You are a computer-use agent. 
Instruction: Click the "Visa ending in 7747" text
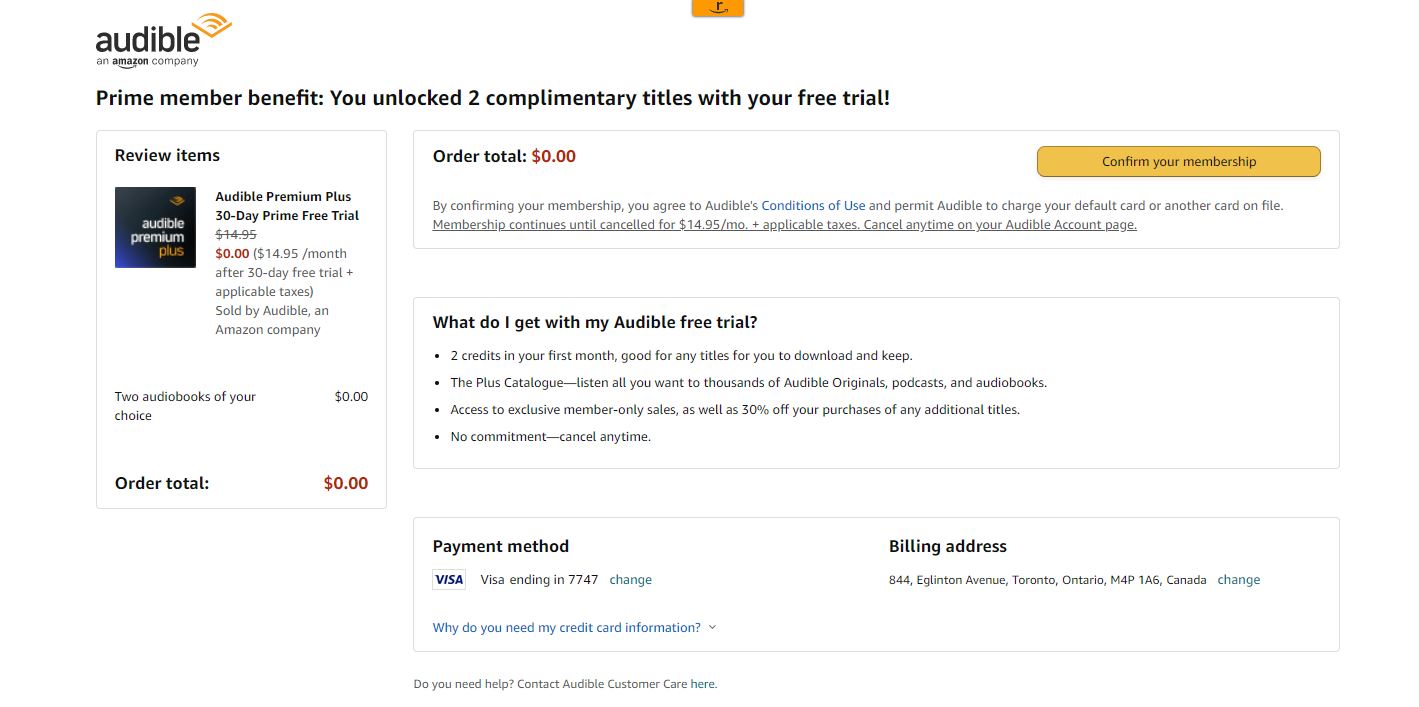point(539,580)
